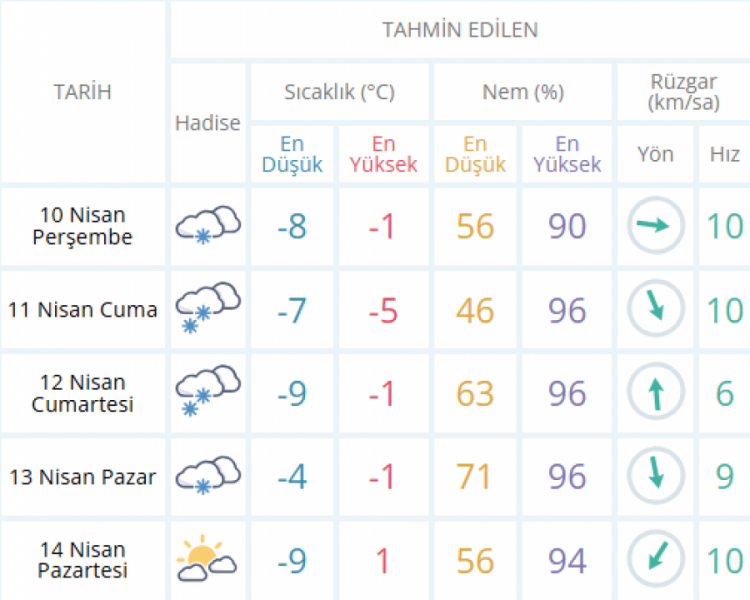
Task: Click the snowy cloud icon for 10 Nisan Perşembe
Action: tap(208, 226)
